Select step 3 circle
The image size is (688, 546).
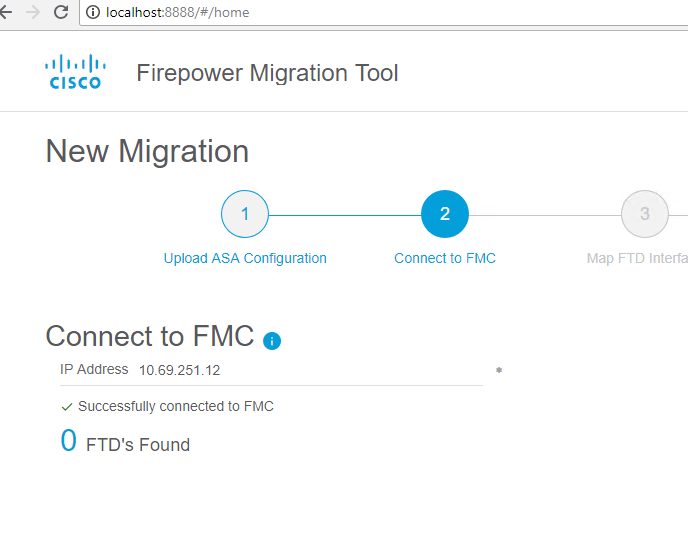(645, 214)
